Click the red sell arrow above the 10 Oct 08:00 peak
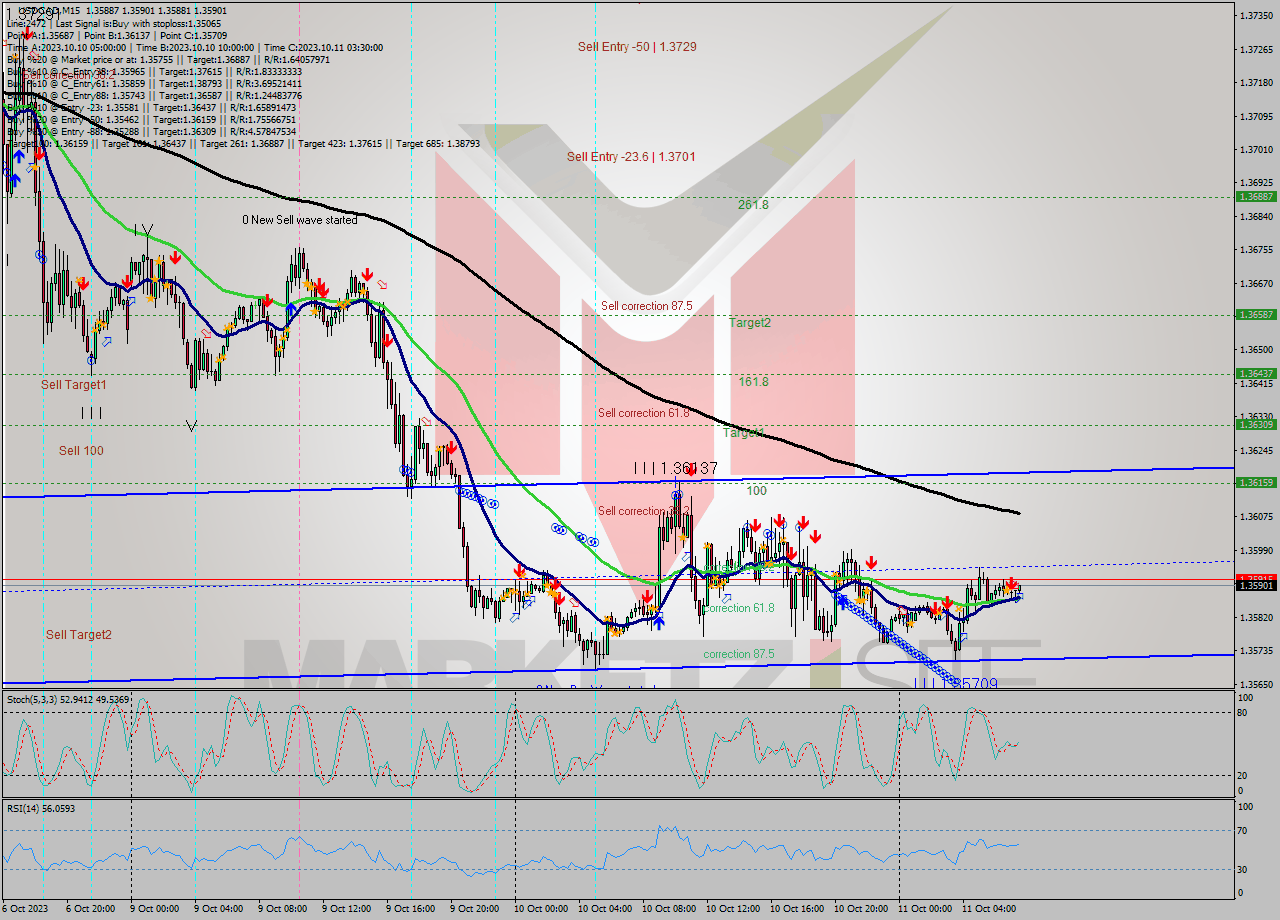This screenshot has height=920, width=1280. [692, 469]
